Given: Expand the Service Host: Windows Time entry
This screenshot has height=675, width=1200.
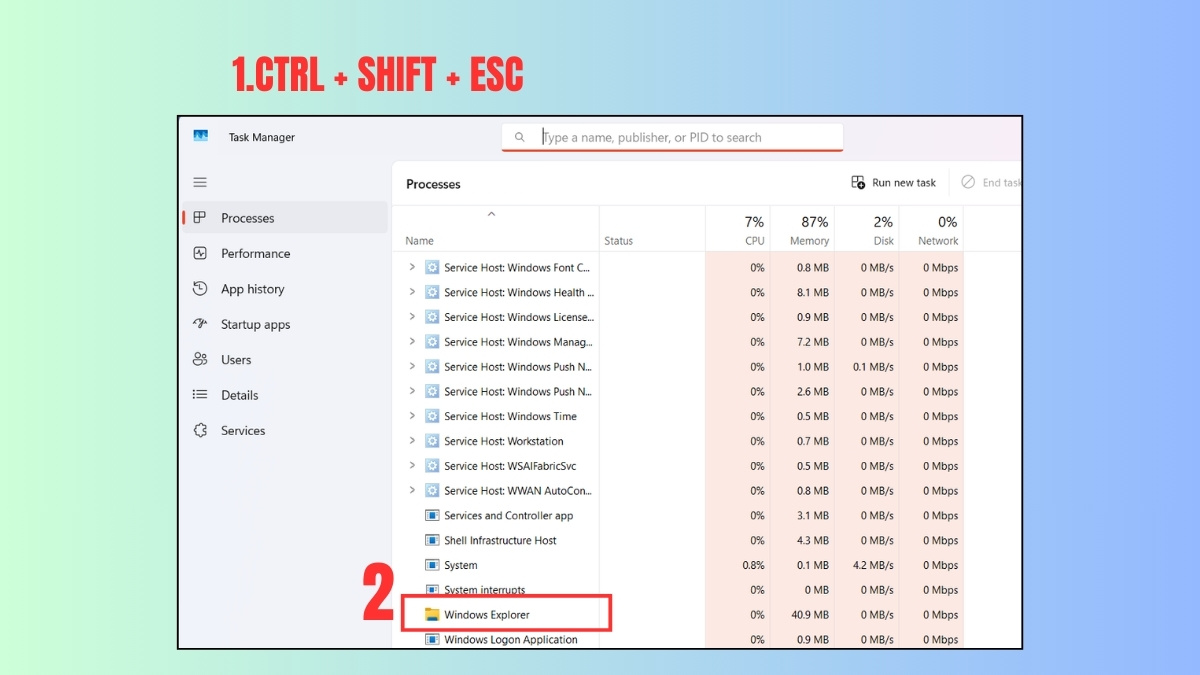Looking at the screenshot, I should click(412, 416).
